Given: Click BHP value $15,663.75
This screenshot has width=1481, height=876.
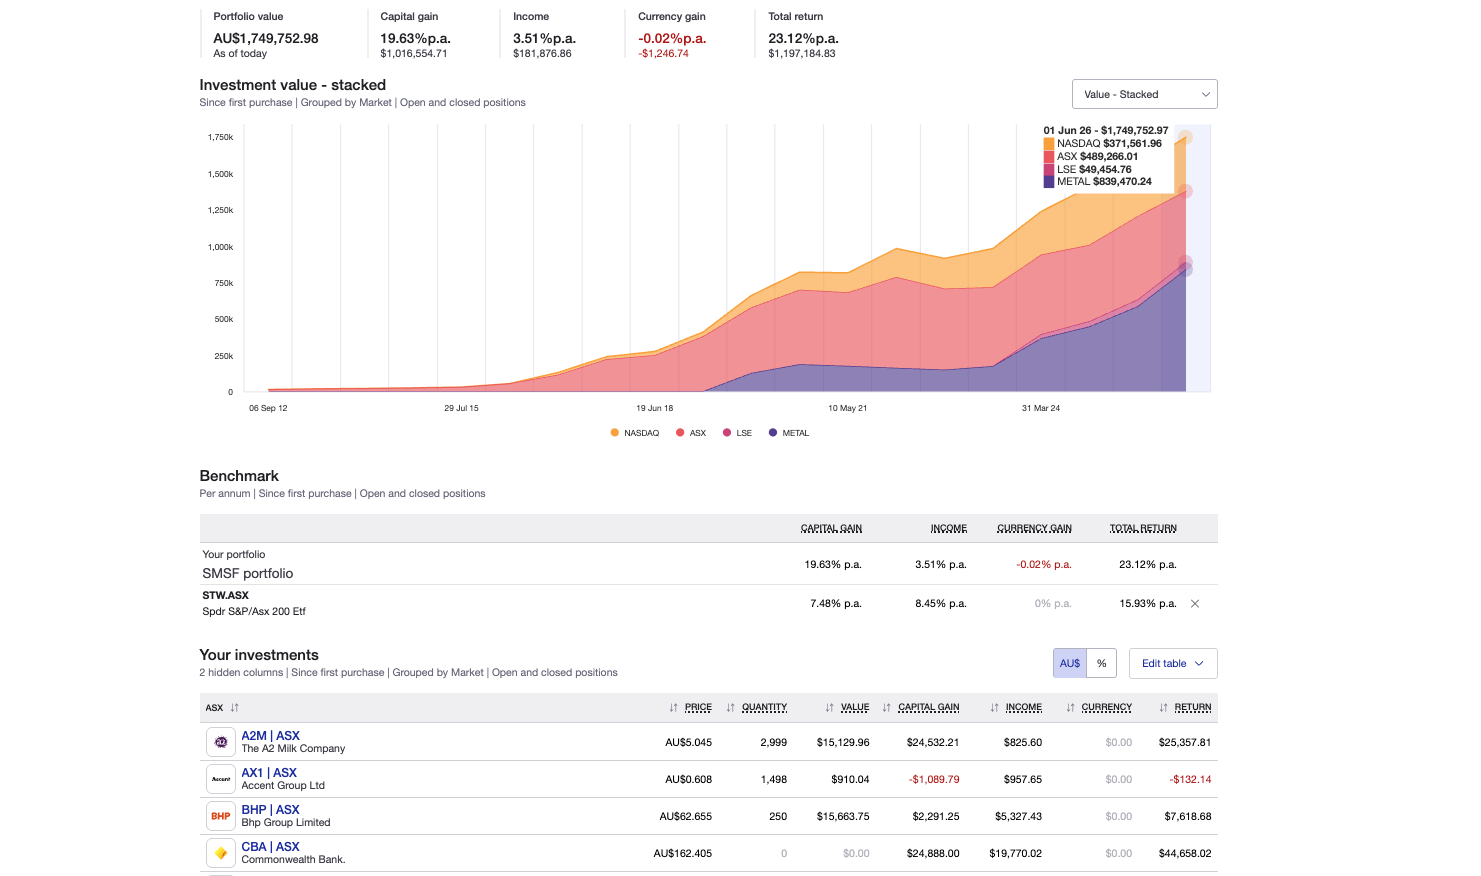Looking at the screenshot, I should [x=843, y=816].
